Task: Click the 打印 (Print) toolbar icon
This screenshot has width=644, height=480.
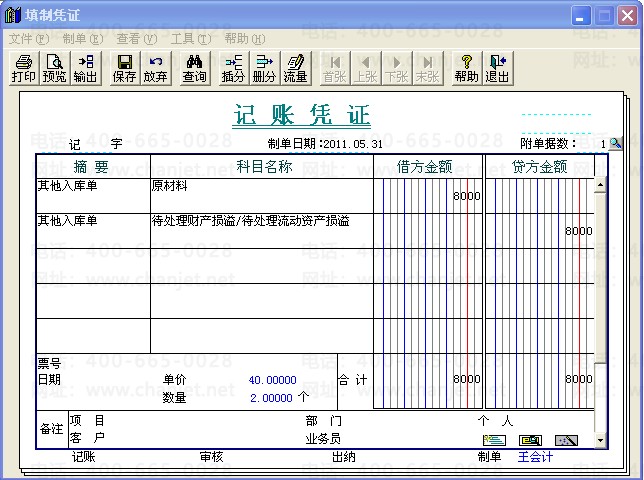Action: (23, 68)
